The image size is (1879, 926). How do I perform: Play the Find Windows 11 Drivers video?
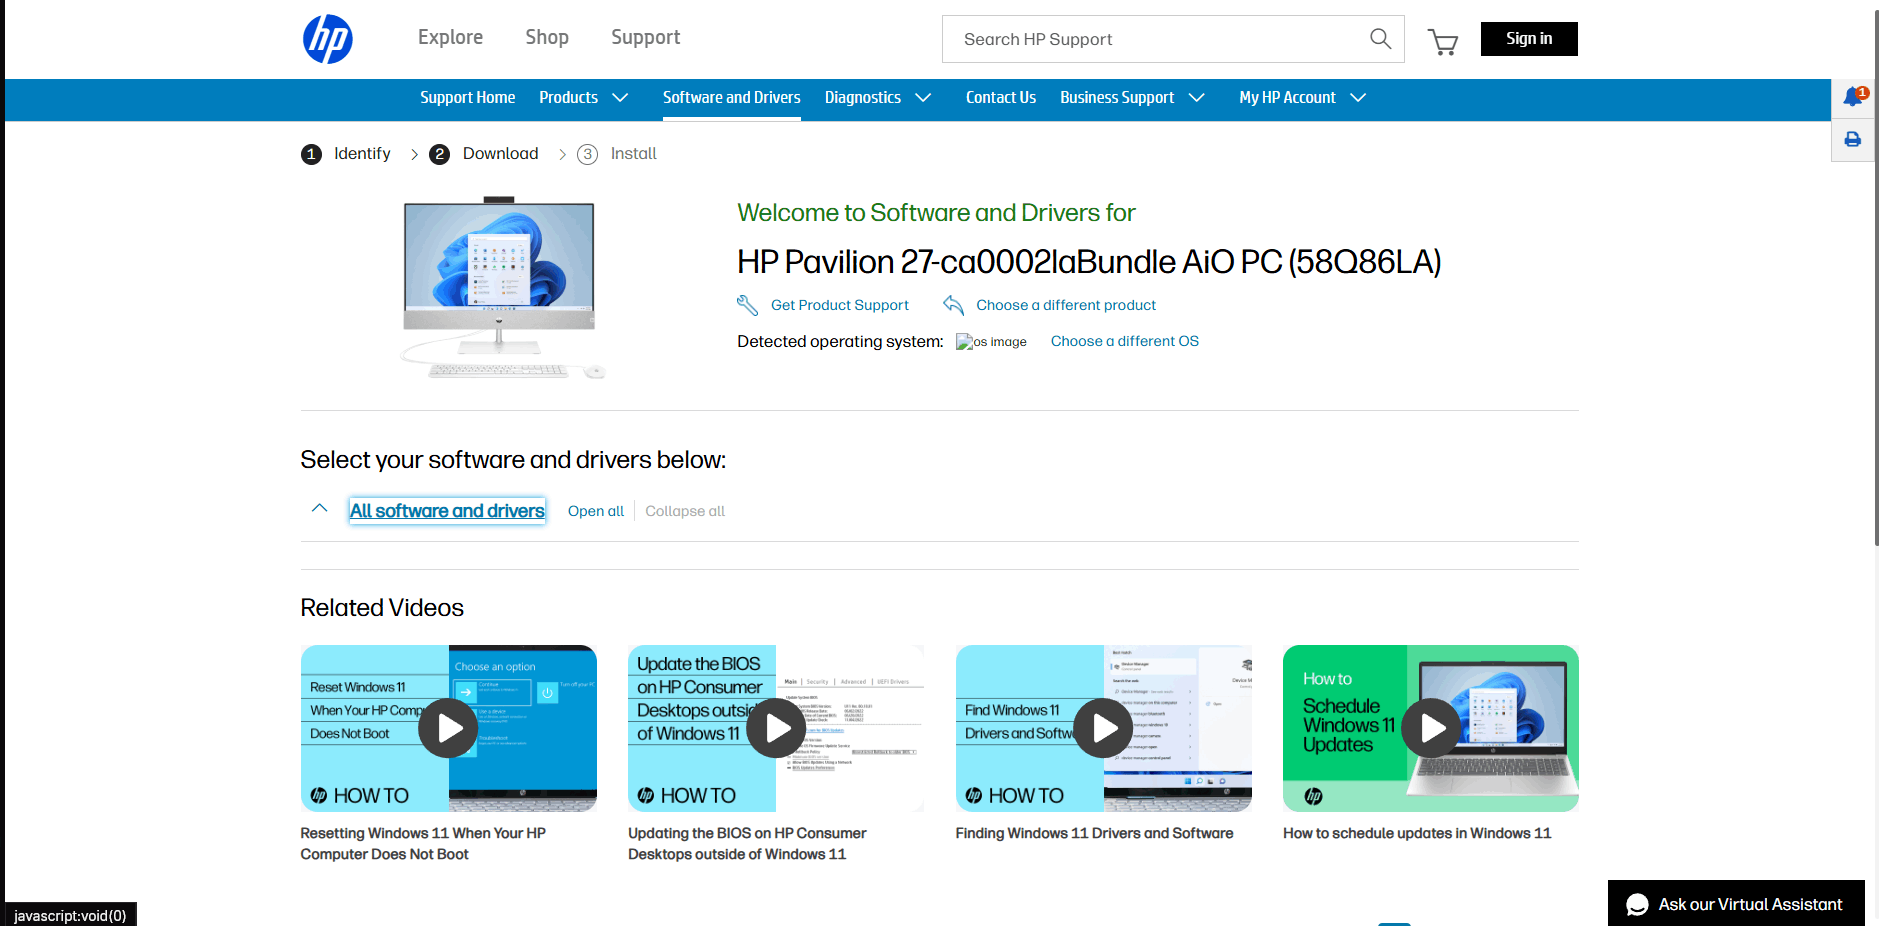pyautogui.click(x=1103, y=728)
